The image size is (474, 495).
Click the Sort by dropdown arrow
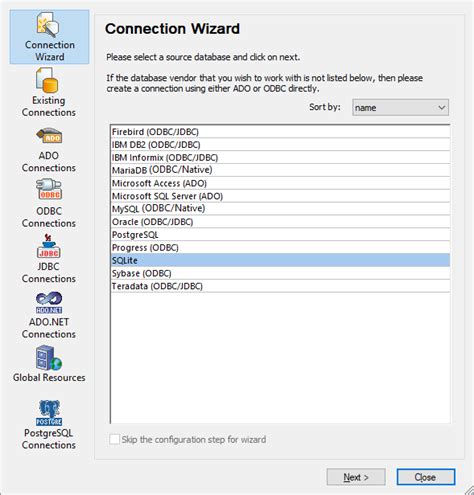[441, 108]
